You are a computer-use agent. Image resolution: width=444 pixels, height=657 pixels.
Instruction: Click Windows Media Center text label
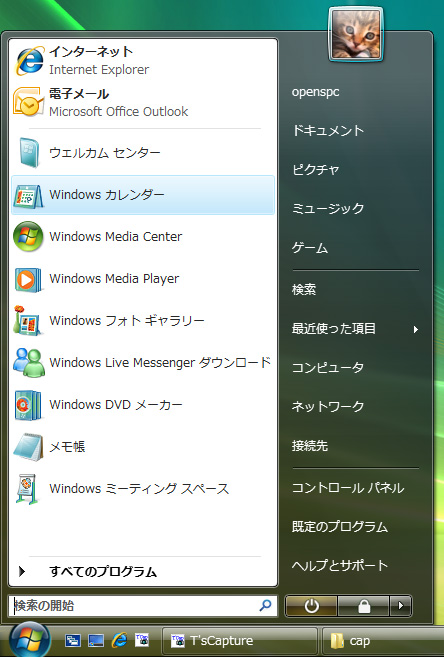click(116, 237)
